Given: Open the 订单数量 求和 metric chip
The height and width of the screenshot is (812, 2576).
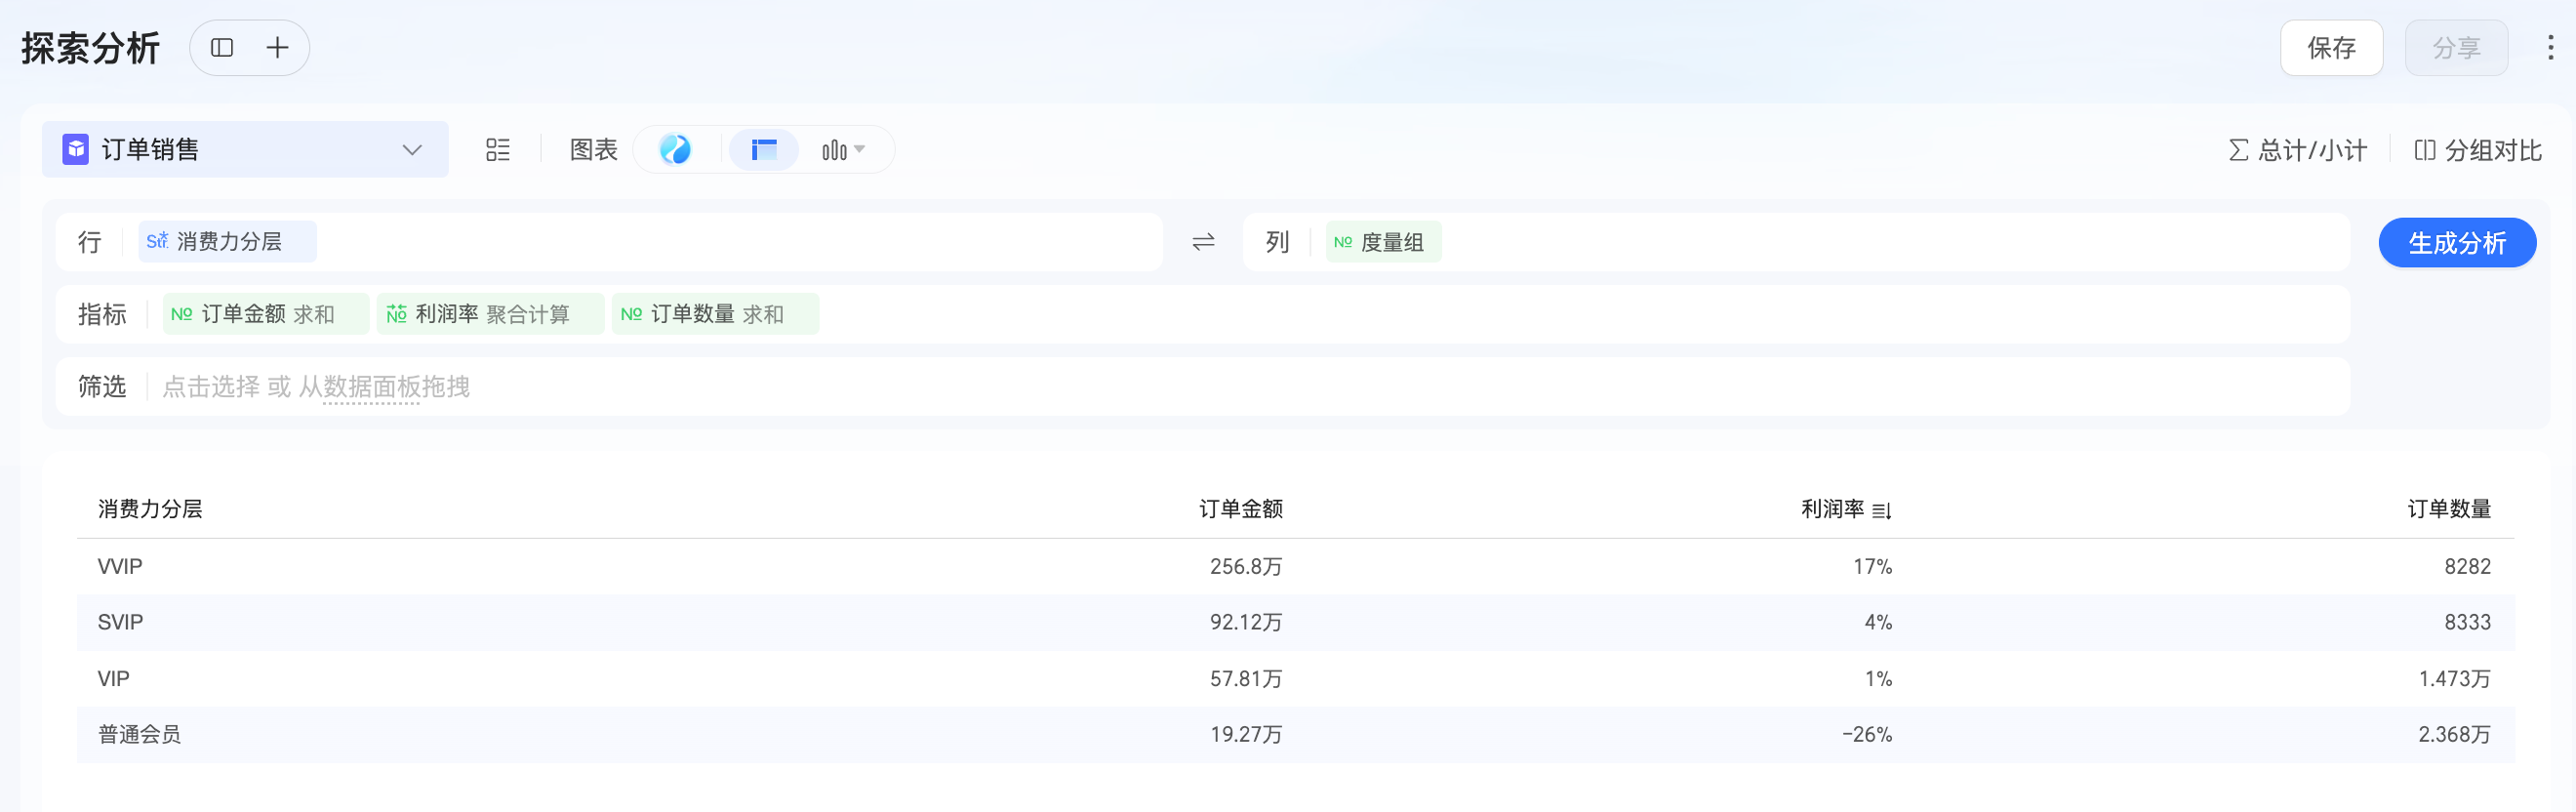Looking at the screenshot, I should click(x=715, y=314).
